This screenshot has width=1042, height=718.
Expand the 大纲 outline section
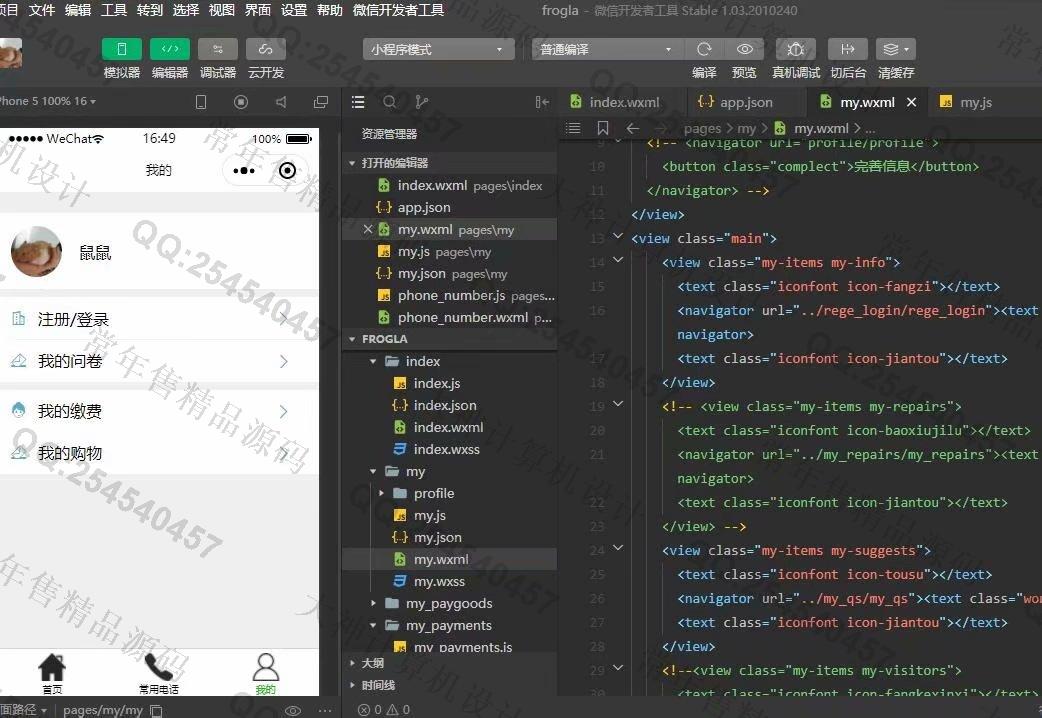point(352,663)
